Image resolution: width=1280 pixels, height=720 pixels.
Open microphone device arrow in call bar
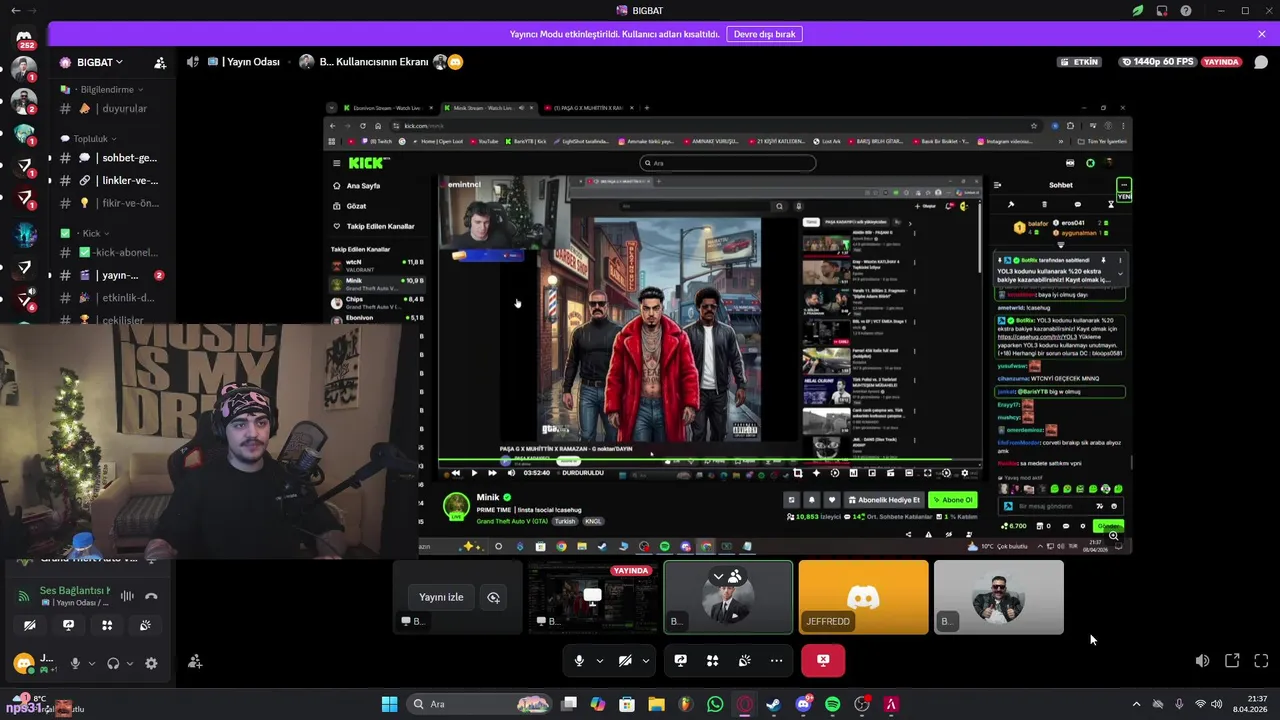(x=600, y=660)
